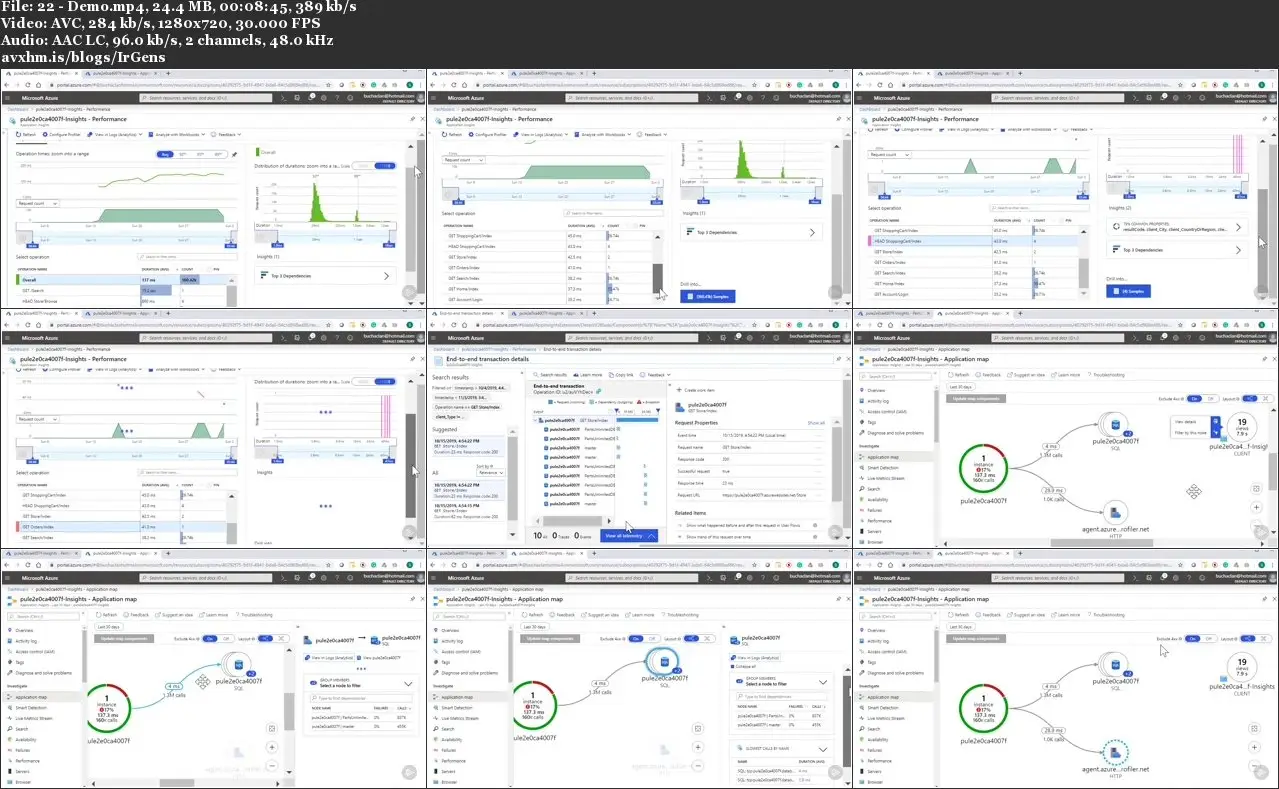Open Analyze with Workbooks dropdown in the Overall-row frame
Image resolution: width=1279 pixels, height=789 pixels.
[x=176, y=134]
